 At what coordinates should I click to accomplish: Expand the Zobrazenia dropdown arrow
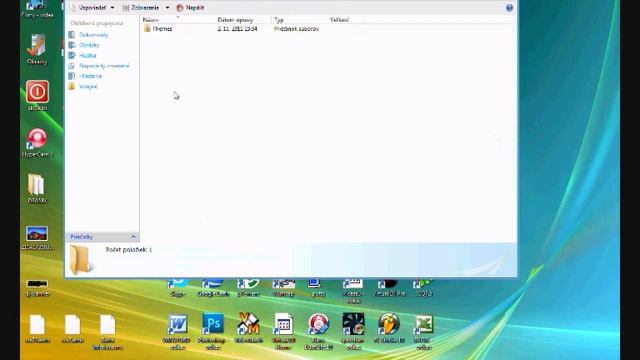tap(167, 8)
